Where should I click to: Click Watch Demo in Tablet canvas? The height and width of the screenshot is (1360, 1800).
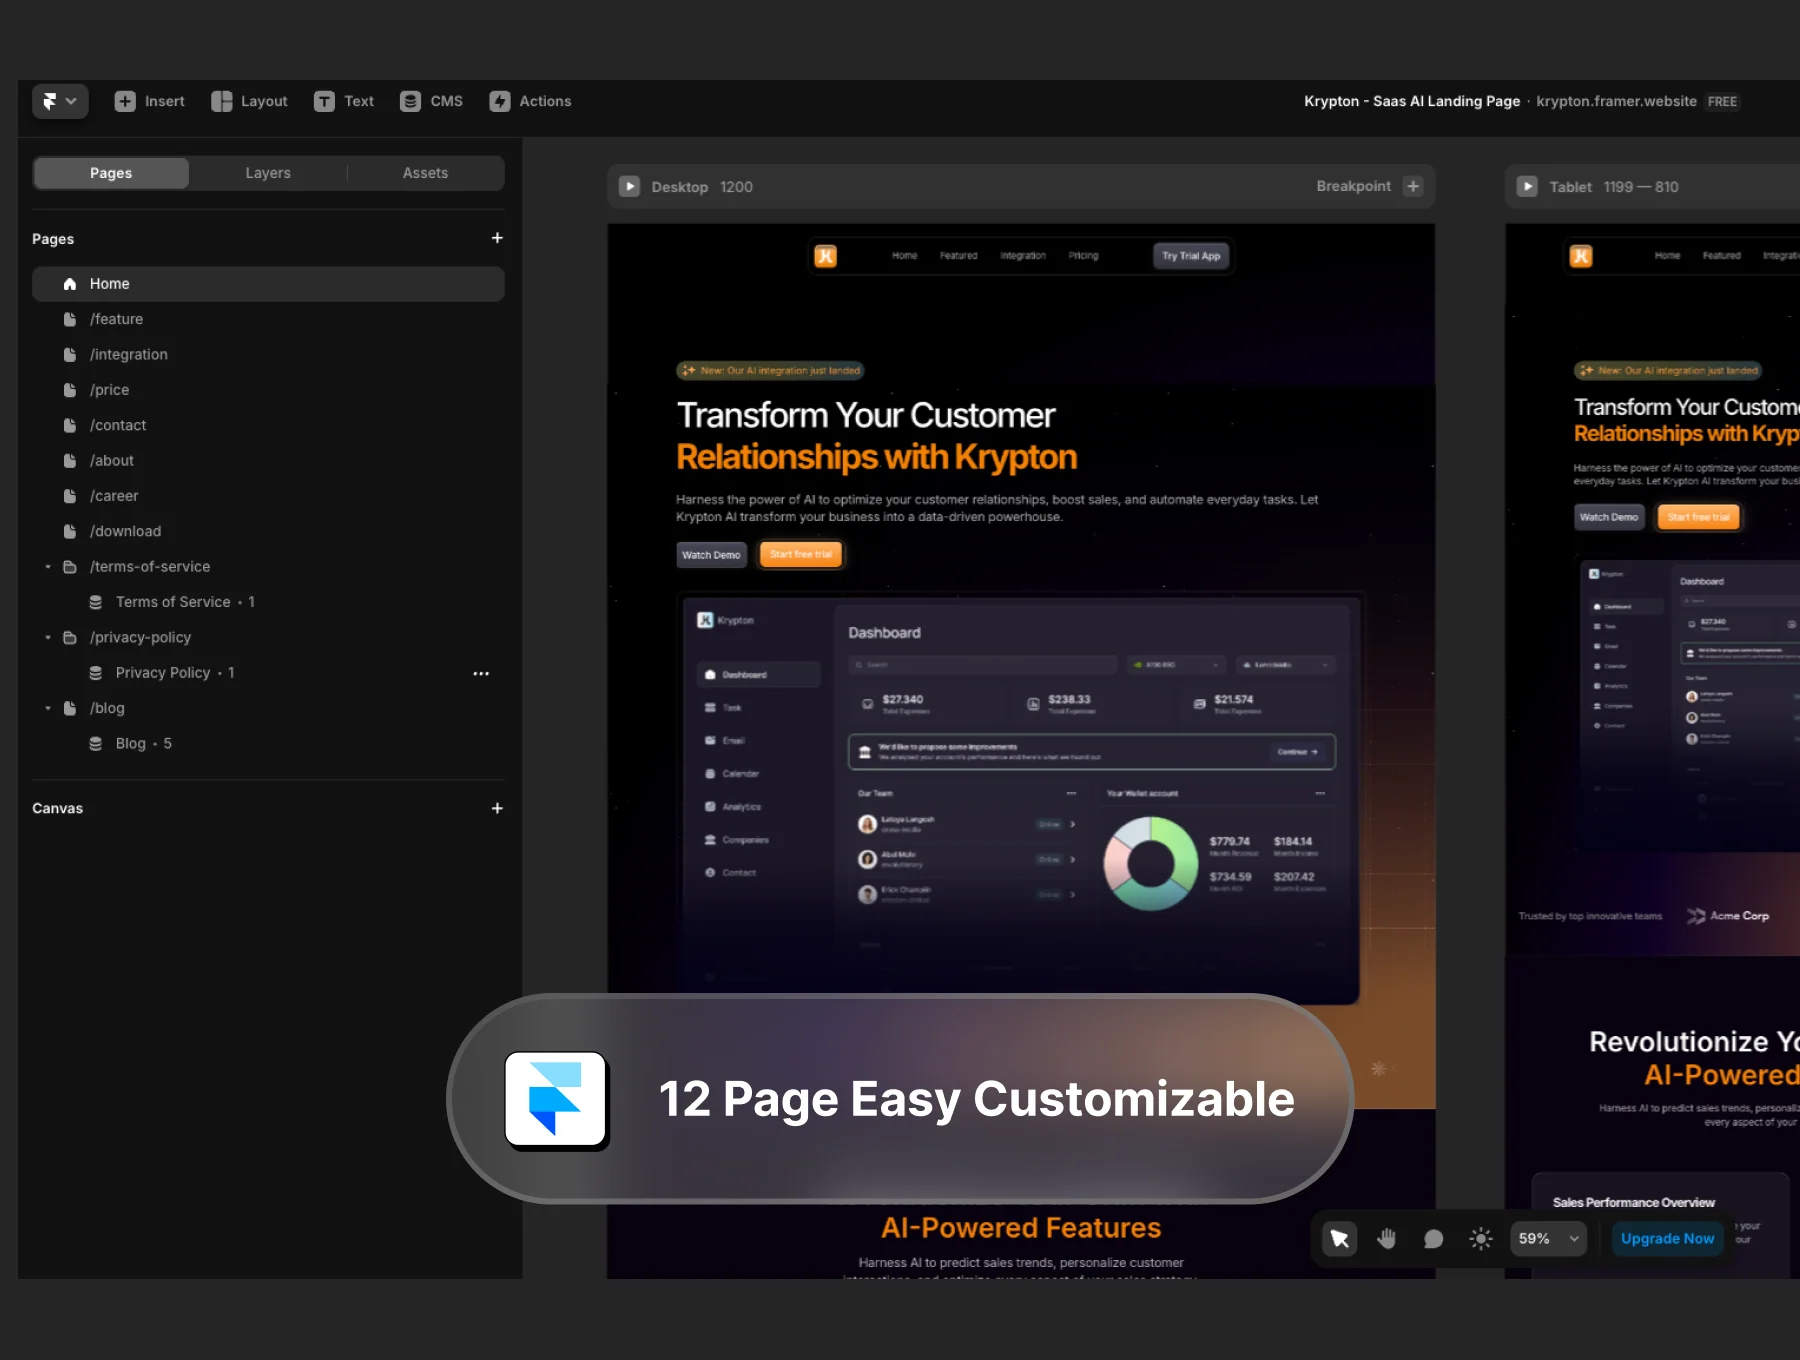click(x=1609, y=517)
